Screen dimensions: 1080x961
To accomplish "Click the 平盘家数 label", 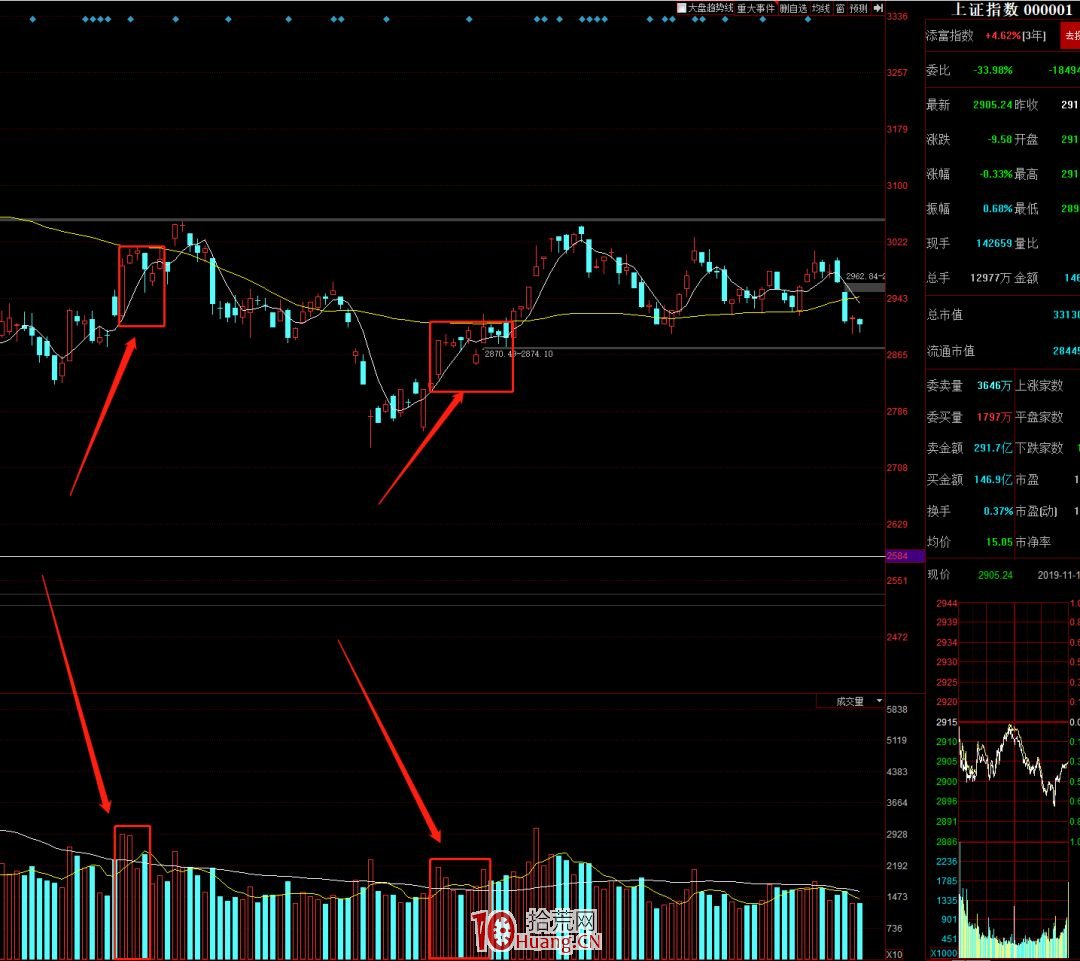I will click(x=1039, y=417).
